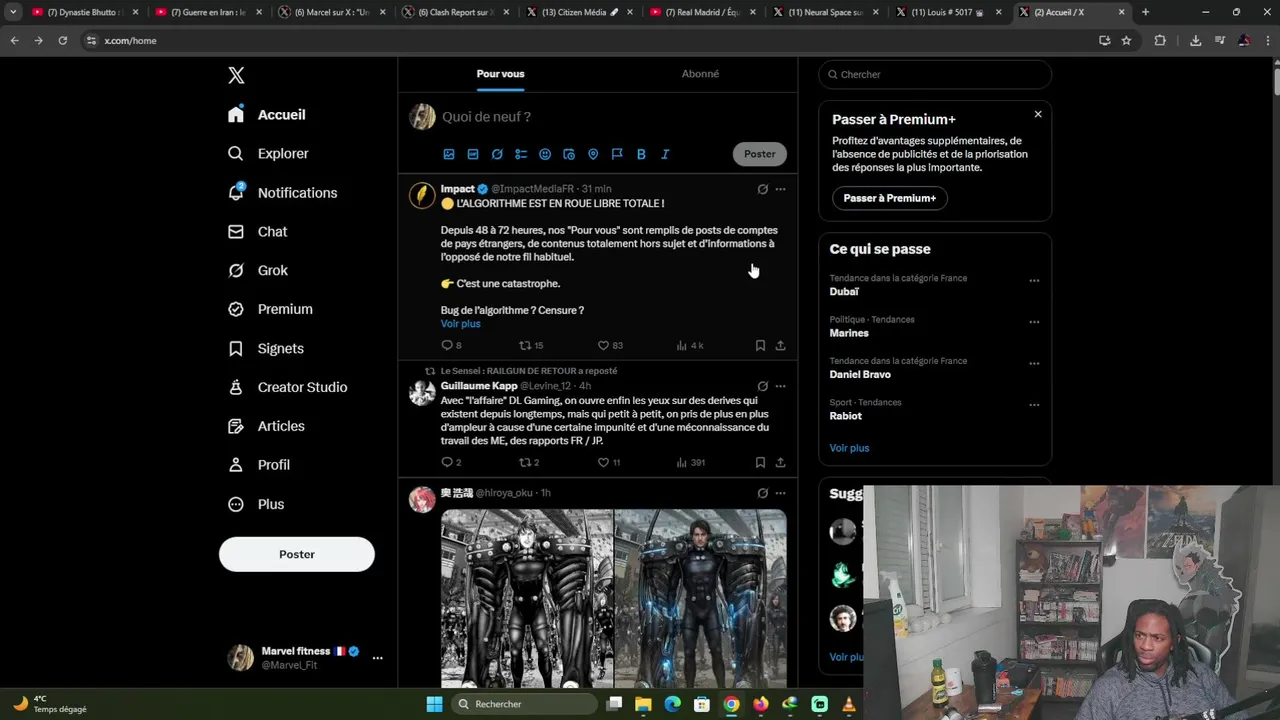1280x720 pixels.
Task: Tag a location in the post
Action: [593, 154]
